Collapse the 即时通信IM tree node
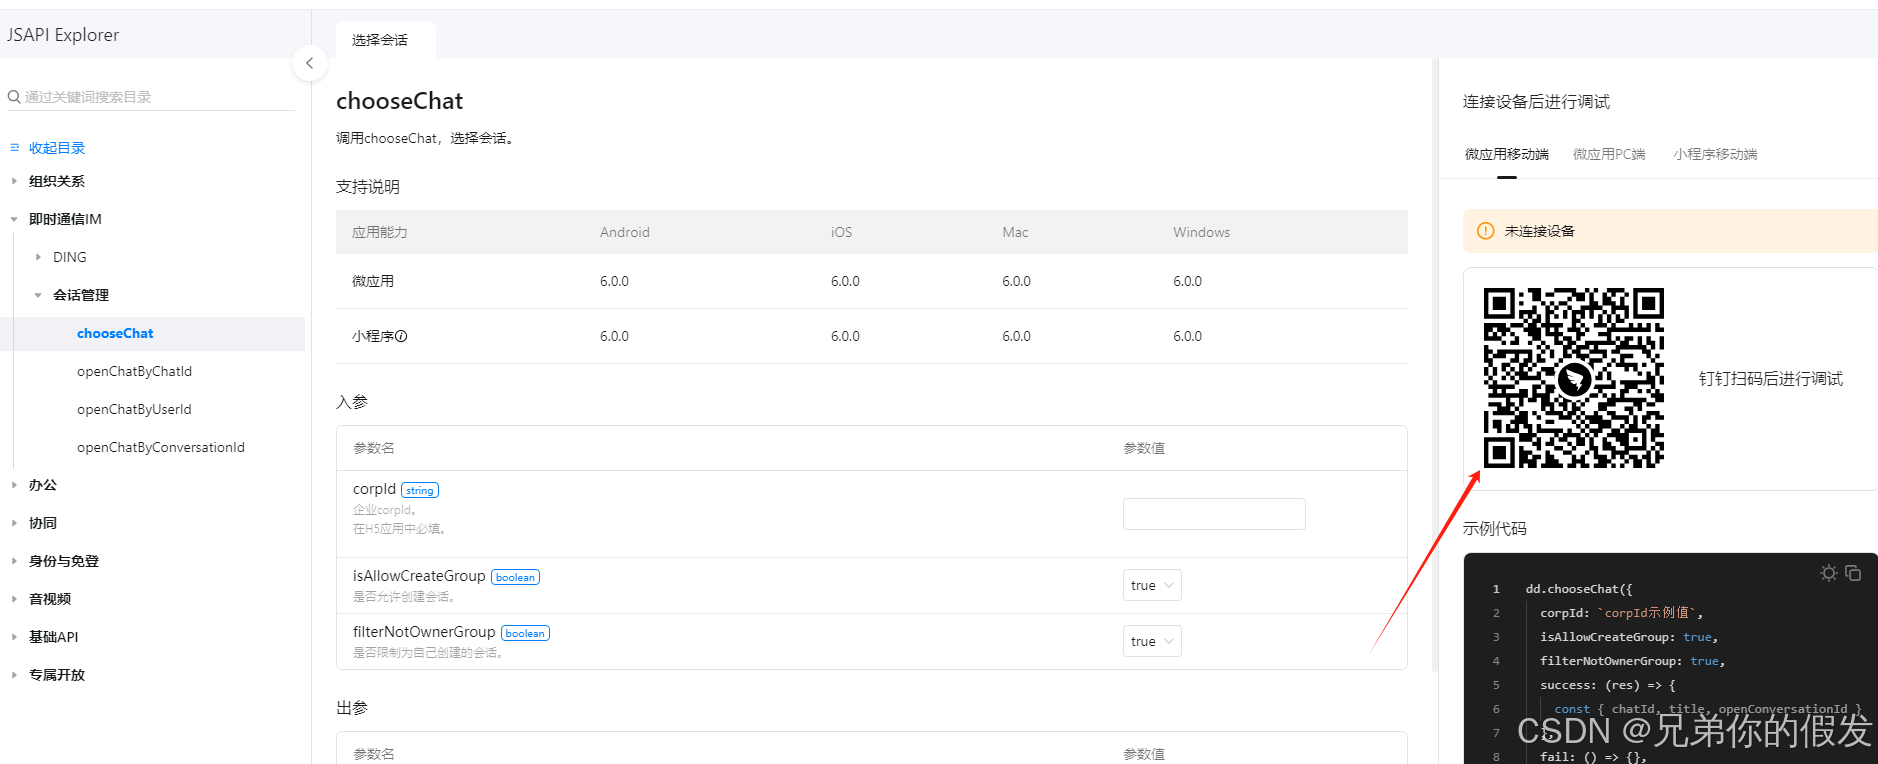Screen dimensions: 1878x764 (14, 219)
